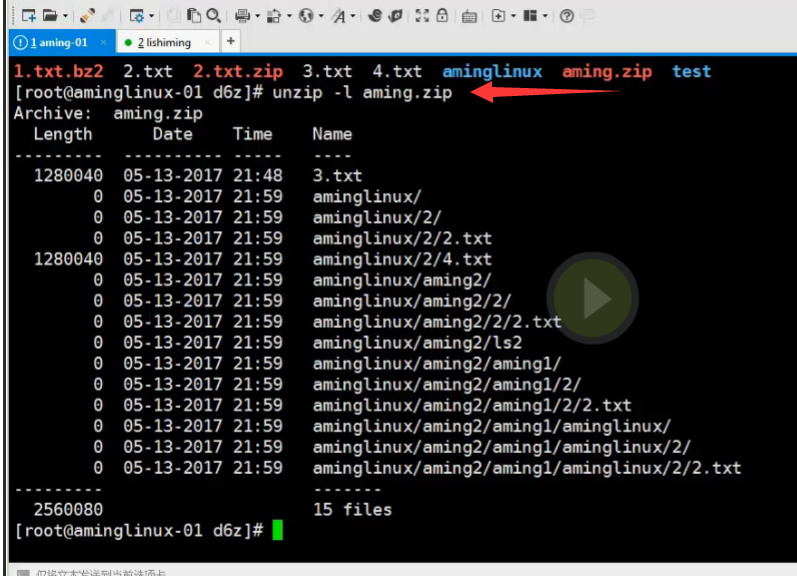Viewport: 797px width, 576px height.
Task: Expand the properties dropdown arrow
Action: click(x=151, y=16)
